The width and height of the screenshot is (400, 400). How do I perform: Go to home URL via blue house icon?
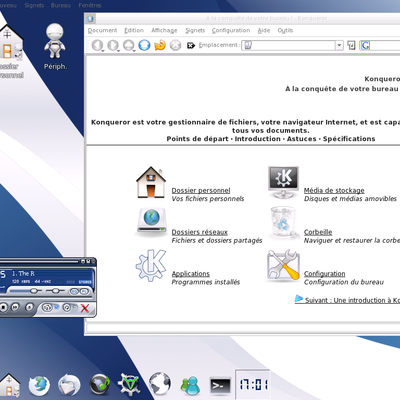tap(144, 45)
